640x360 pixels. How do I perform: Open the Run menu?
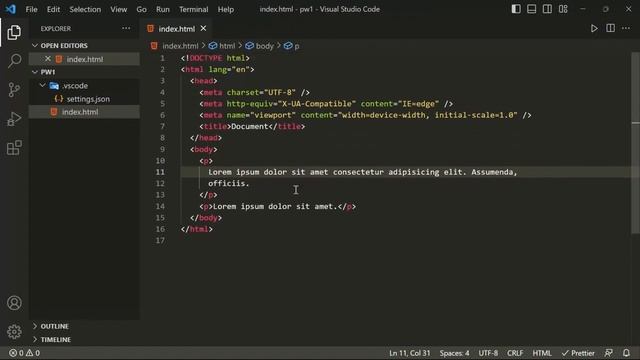pyautogui.click(x=162, y=9)
